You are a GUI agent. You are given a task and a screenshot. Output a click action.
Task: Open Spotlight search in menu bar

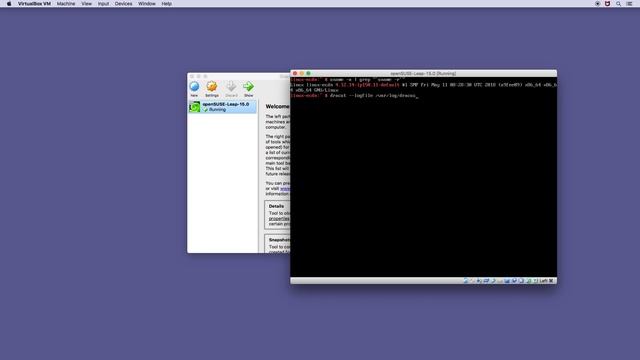pyautogui.click(x=618, y=4)
